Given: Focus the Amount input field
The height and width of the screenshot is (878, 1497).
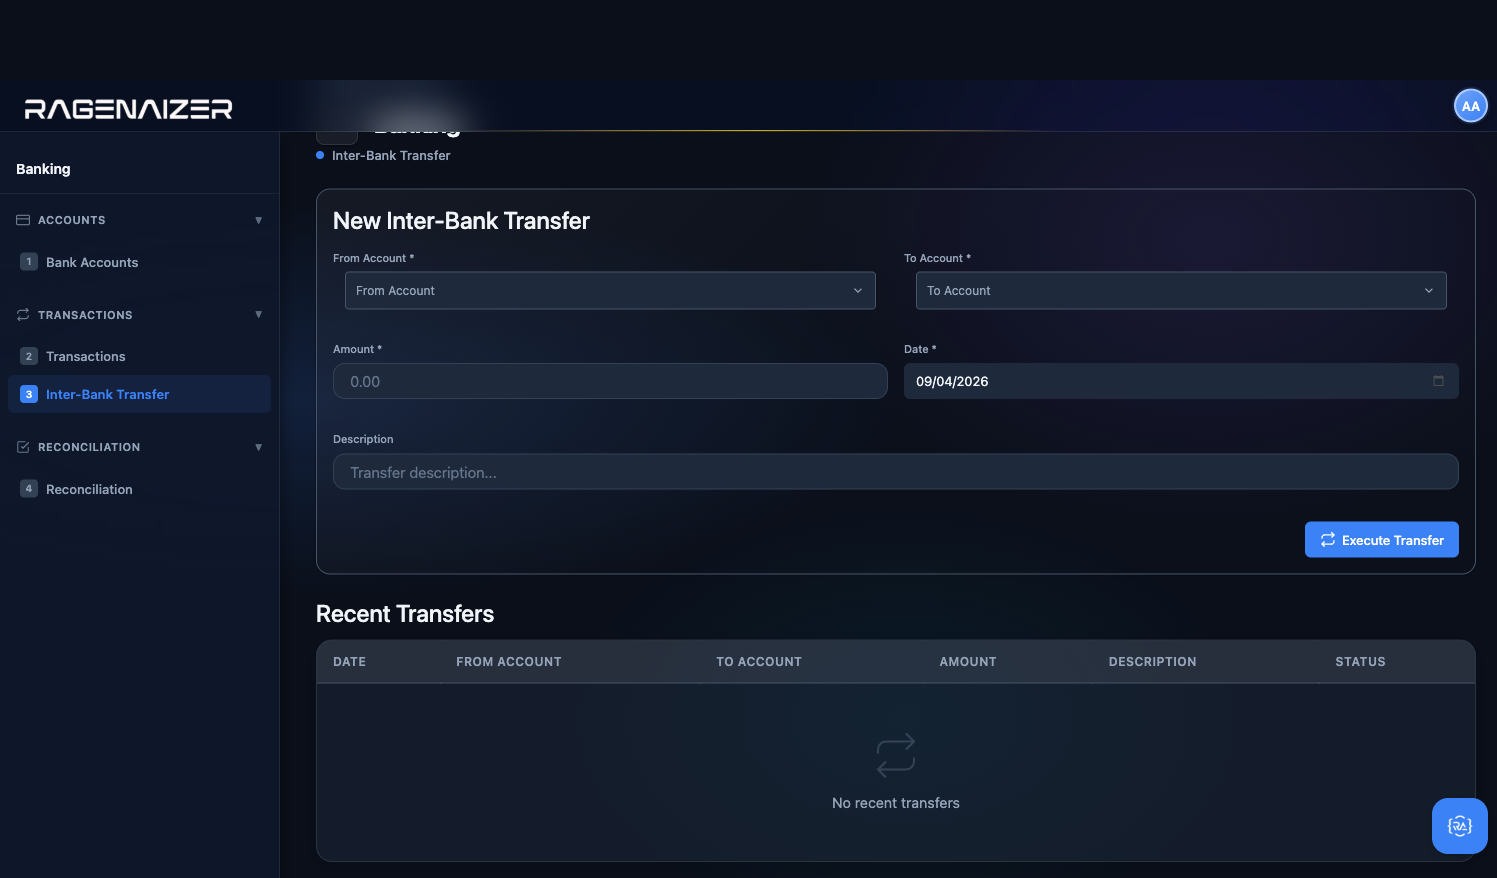Looking at the screenshot, I should coord(610,381).
